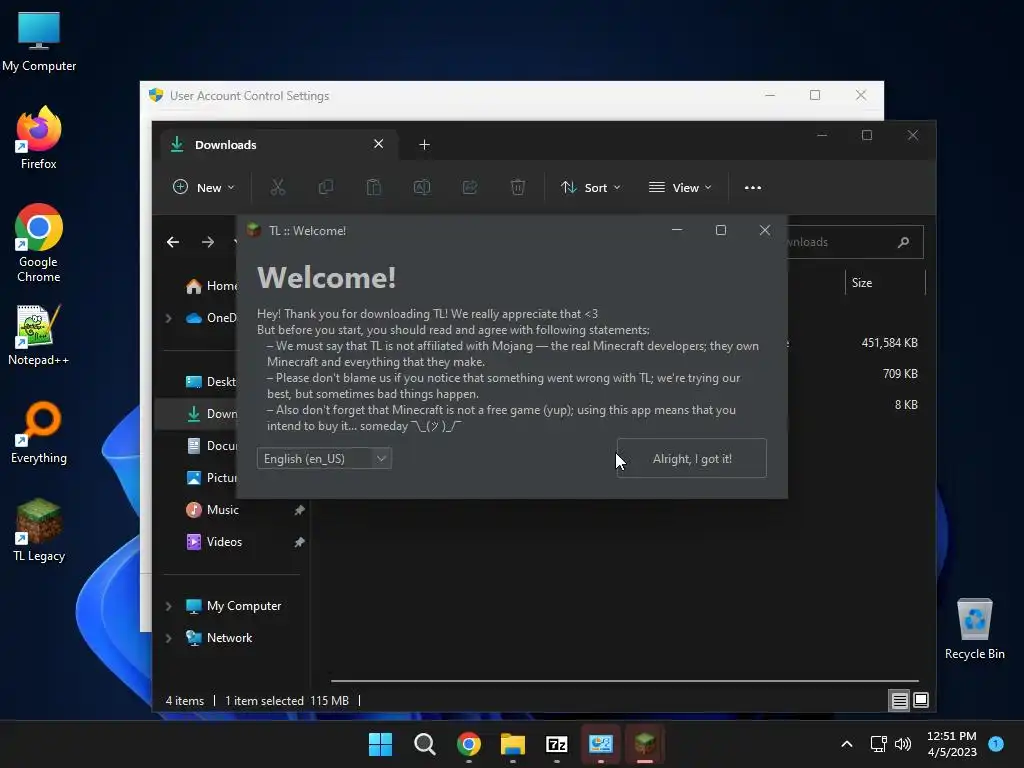Close the Downloads tab in File Explorer

pyautogui.click(x=378, y=144)
